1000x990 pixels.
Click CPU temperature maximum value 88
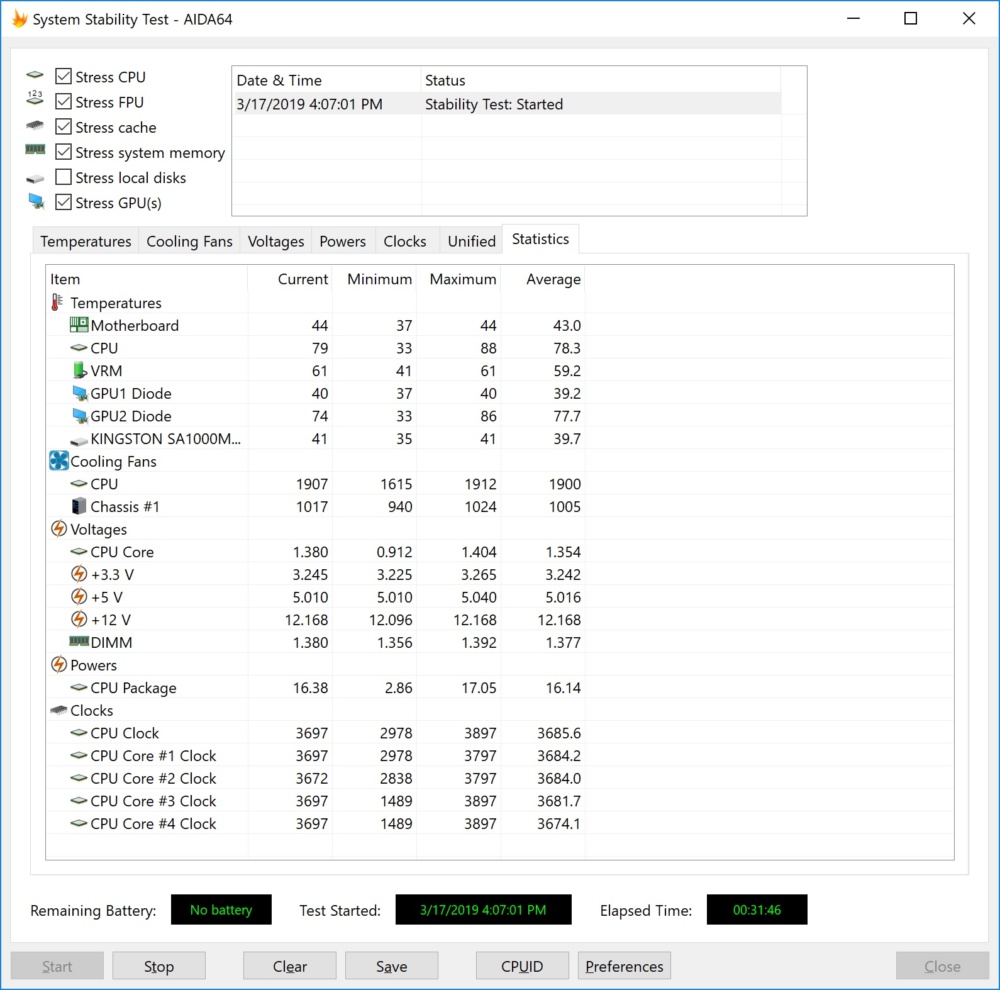pyautogui.click(x=489, y=348)
